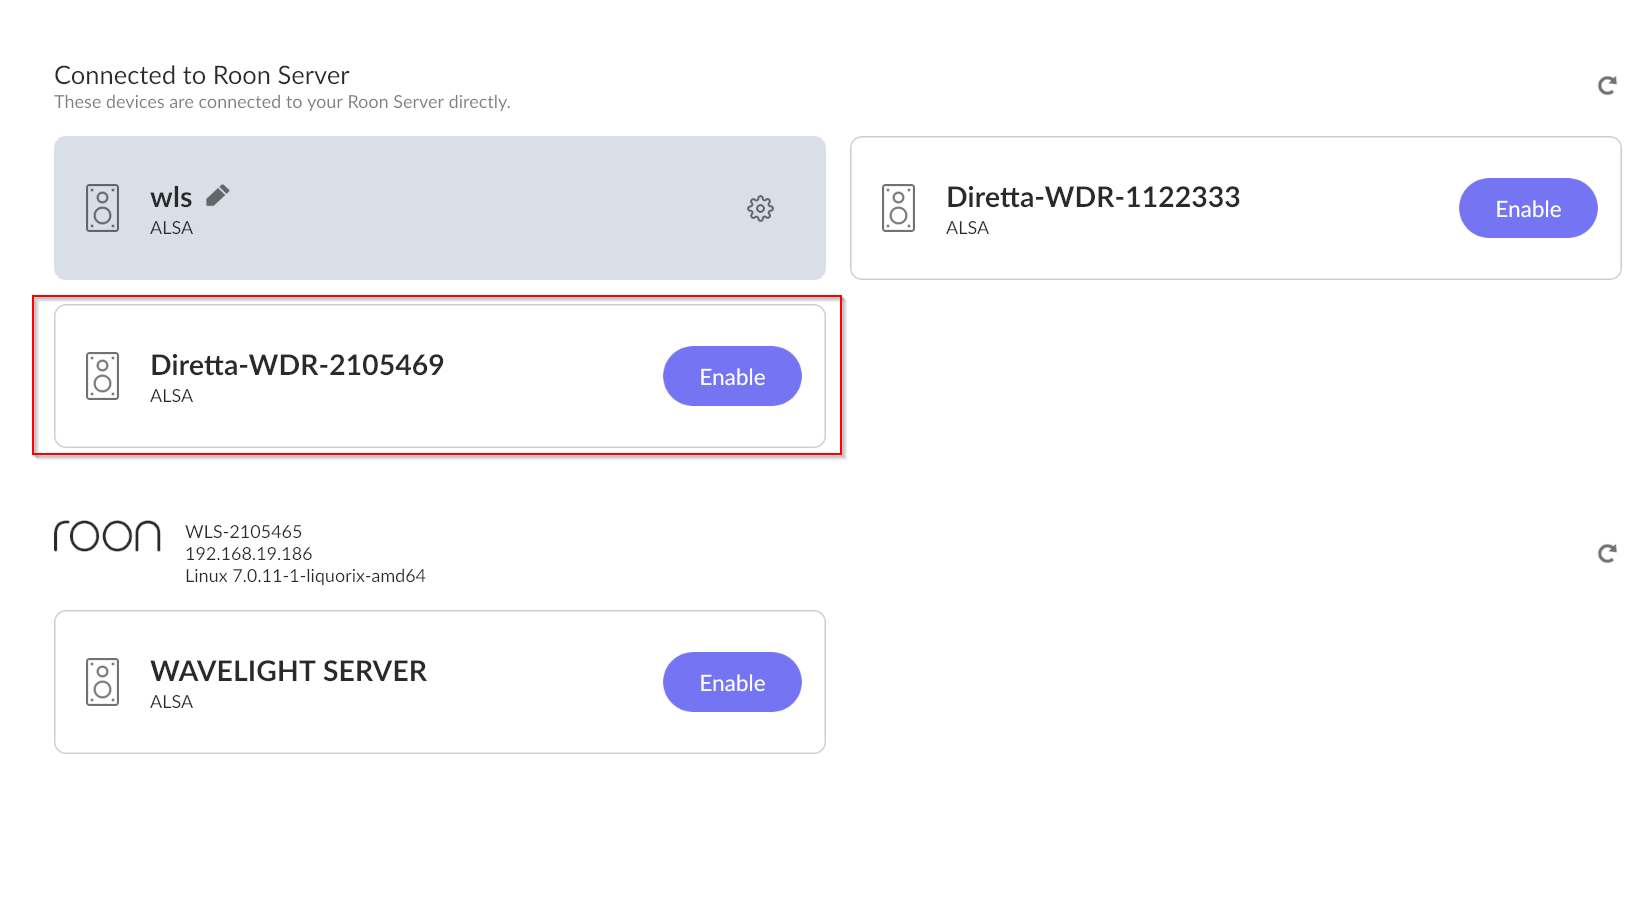
Task: Enable the WAVELIGHT SERVER device
Action: [732, 682]
